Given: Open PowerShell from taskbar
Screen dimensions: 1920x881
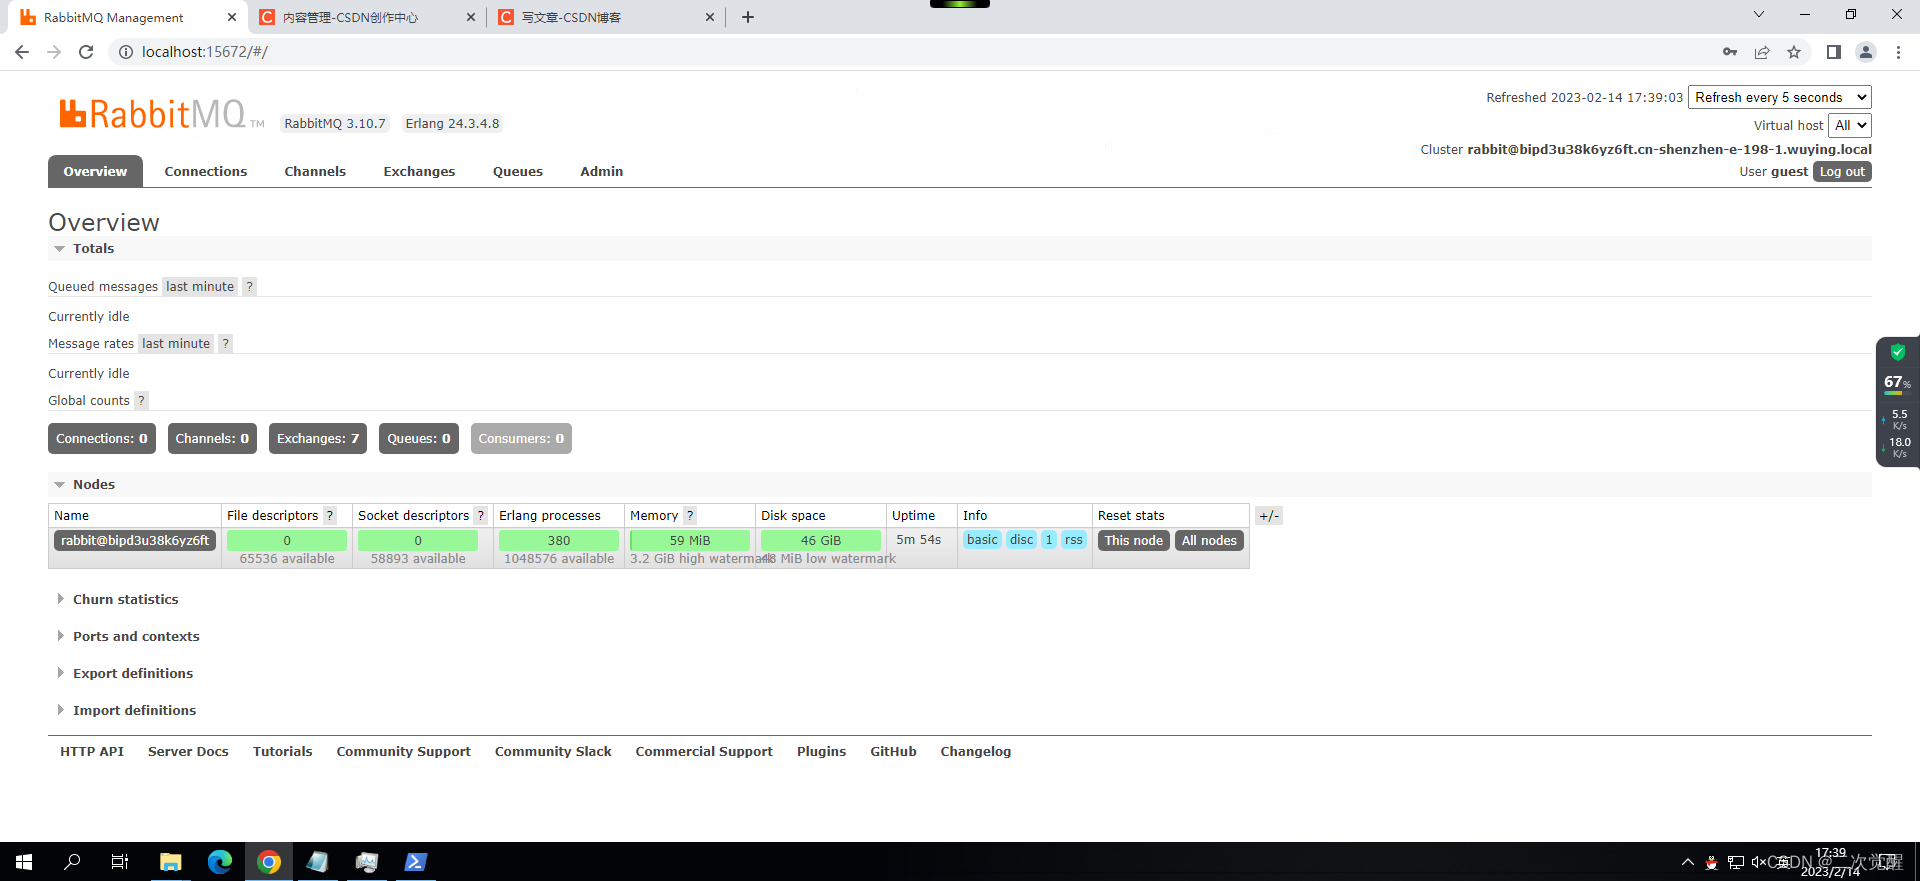Looking at the screenshot, I should [416, 861].
